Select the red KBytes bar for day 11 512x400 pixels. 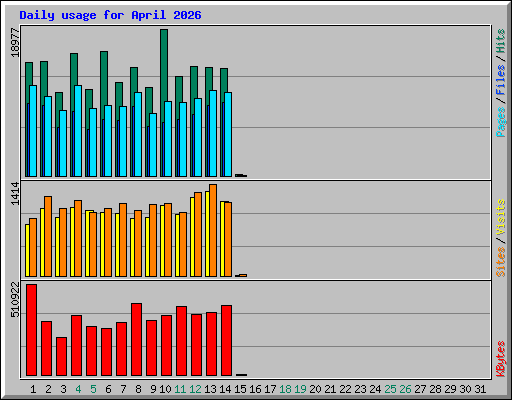(181, 341)
